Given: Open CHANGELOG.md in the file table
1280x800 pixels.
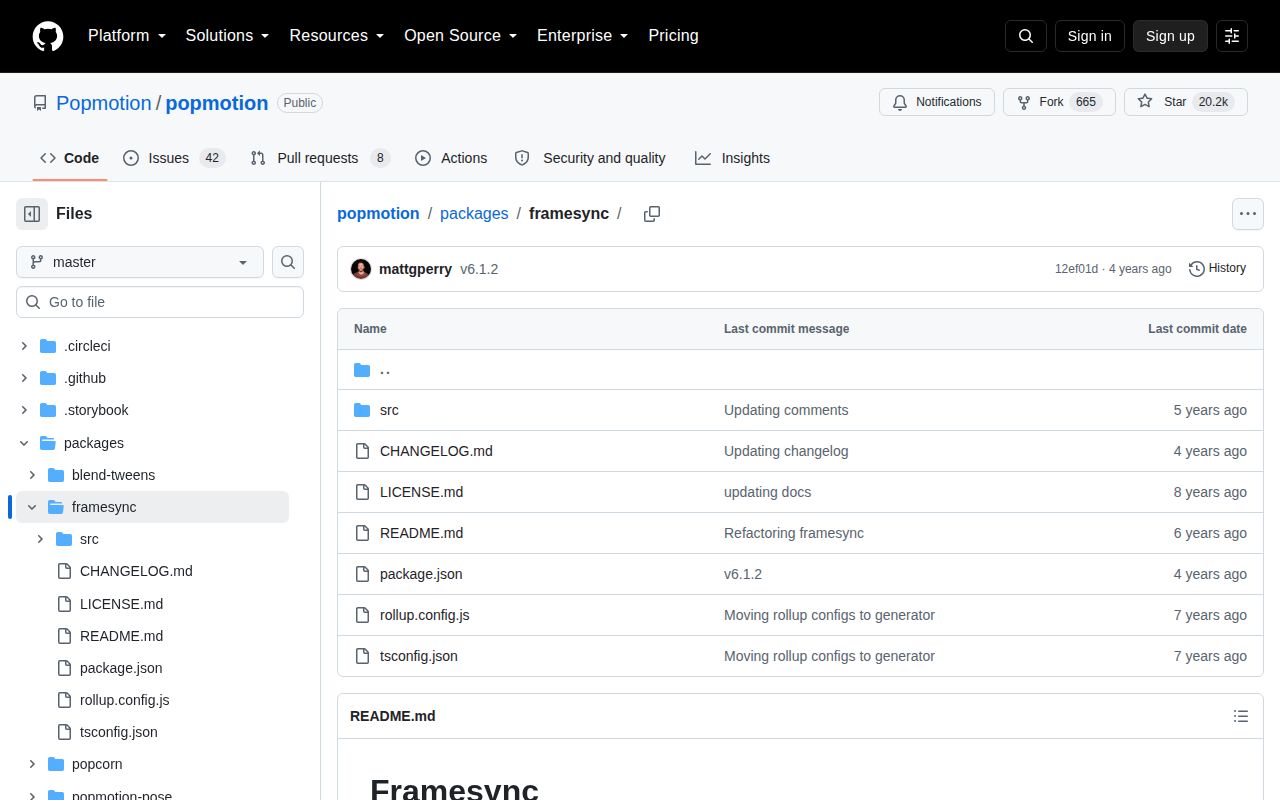Looking at the screenshot, I should tap(436, 451).
